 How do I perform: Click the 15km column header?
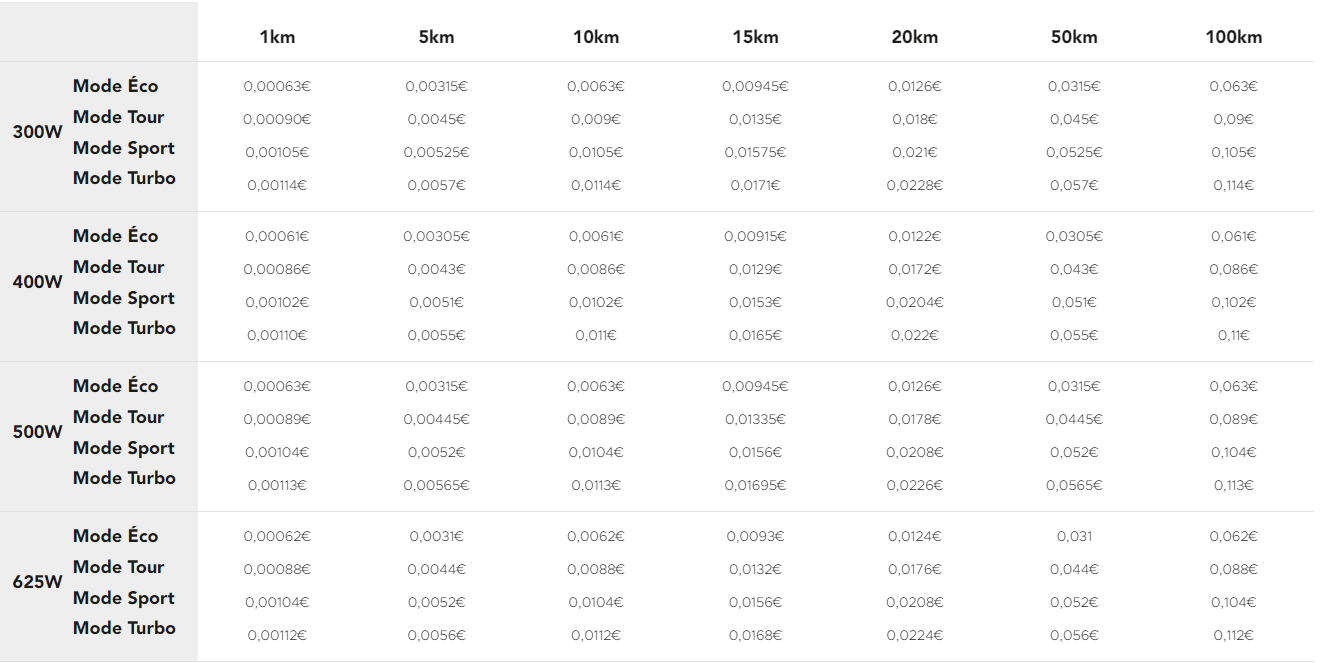[755, 37]
